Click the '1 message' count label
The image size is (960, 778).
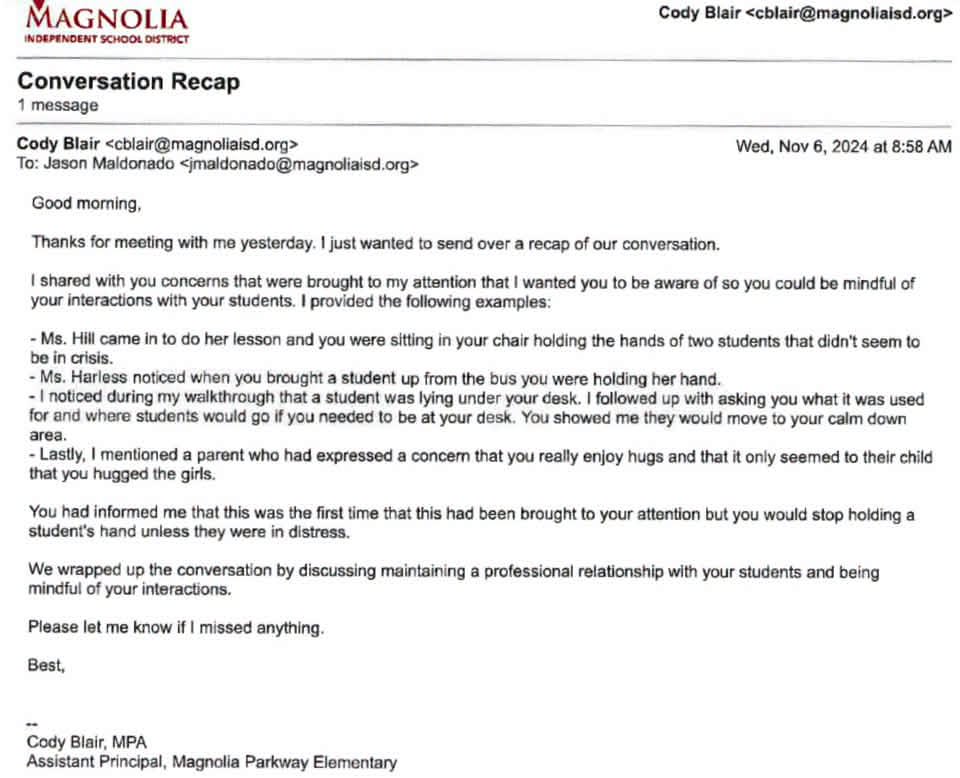click(x=58, y=105)
